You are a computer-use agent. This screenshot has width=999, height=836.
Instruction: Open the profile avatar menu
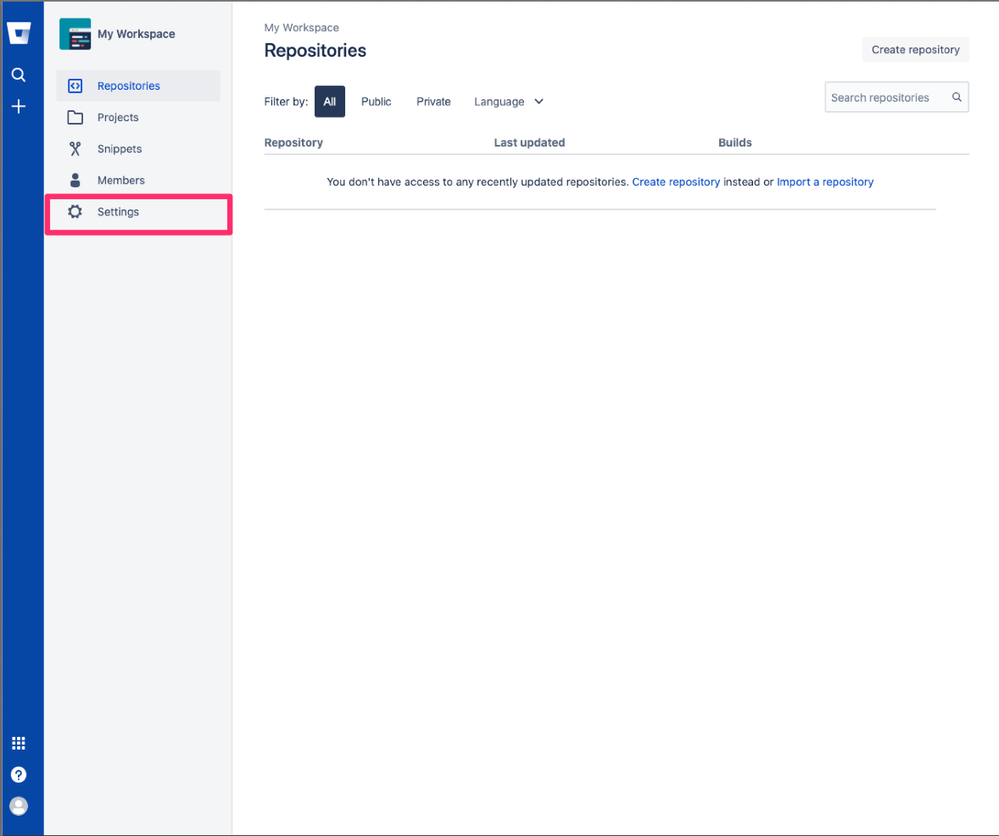[18, 806]
